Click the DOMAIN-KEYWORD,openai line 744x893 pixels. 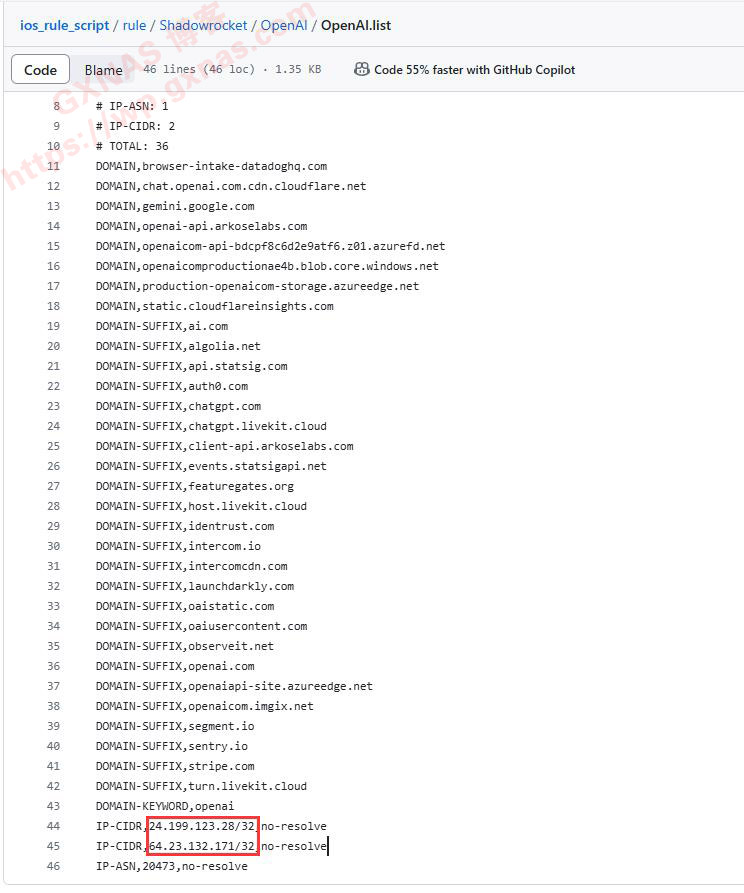pyautogui.click(x=164, y=806)
